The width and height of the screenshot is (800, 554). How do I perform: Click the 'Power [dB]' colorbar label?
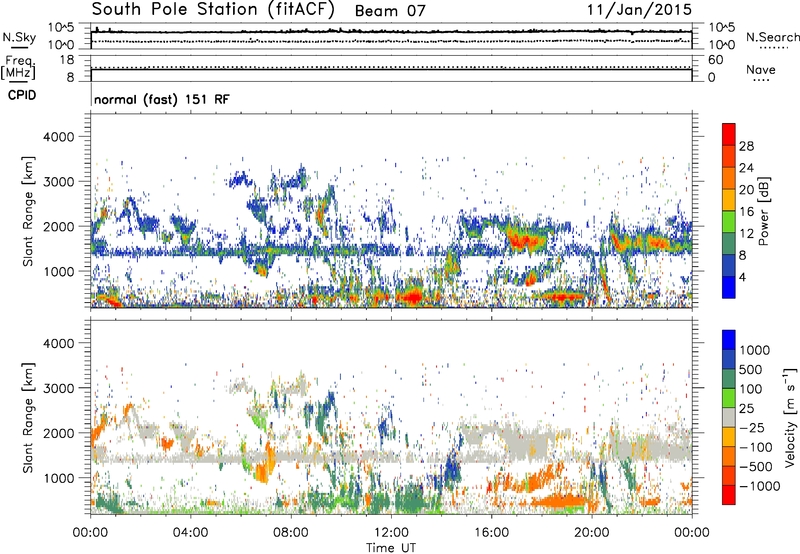click(763, 211)
